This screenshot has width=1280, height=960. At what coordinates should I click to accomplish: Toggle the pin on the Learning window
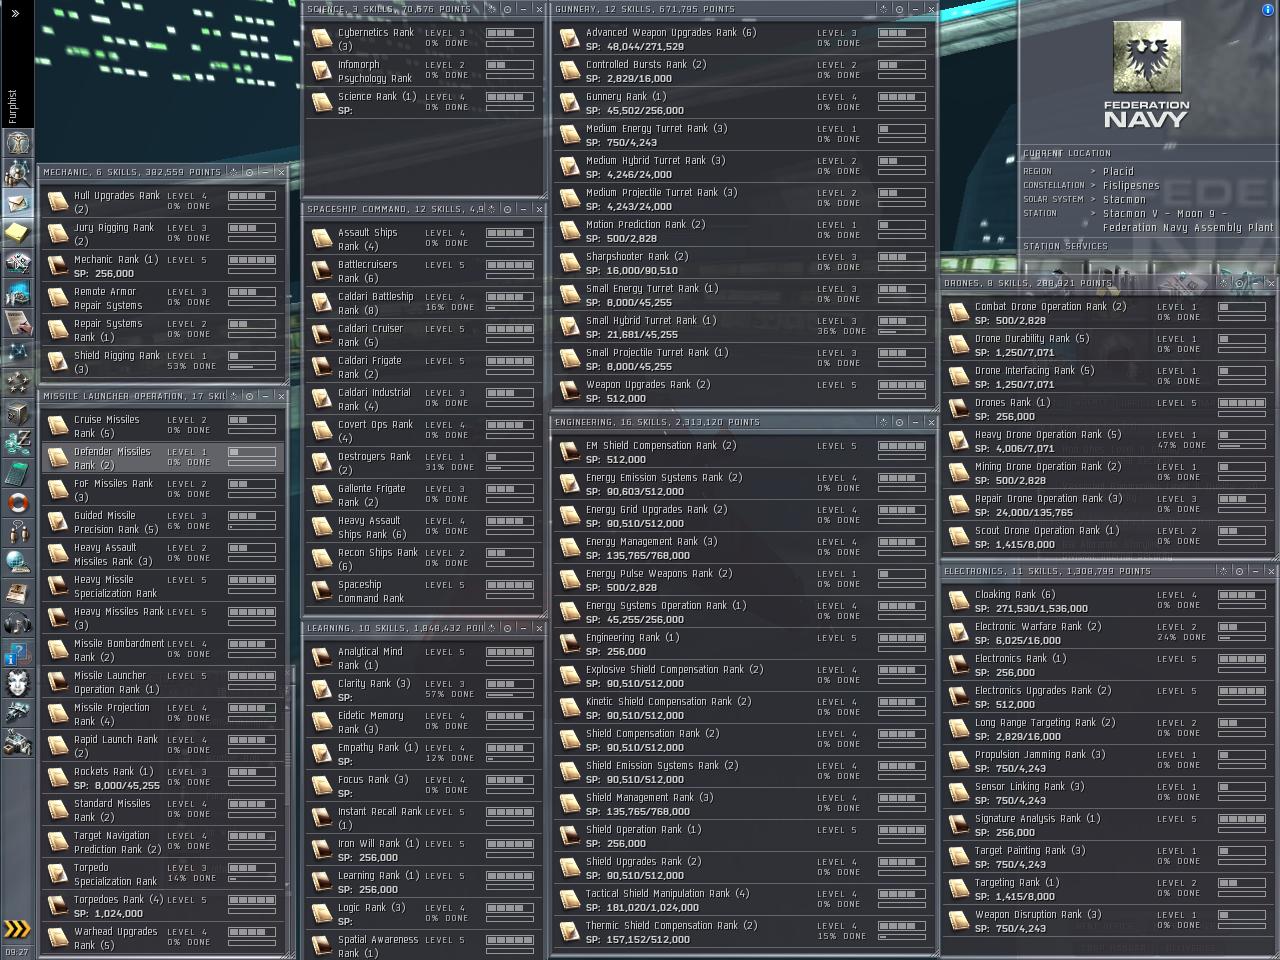click(x=491, y=628)
